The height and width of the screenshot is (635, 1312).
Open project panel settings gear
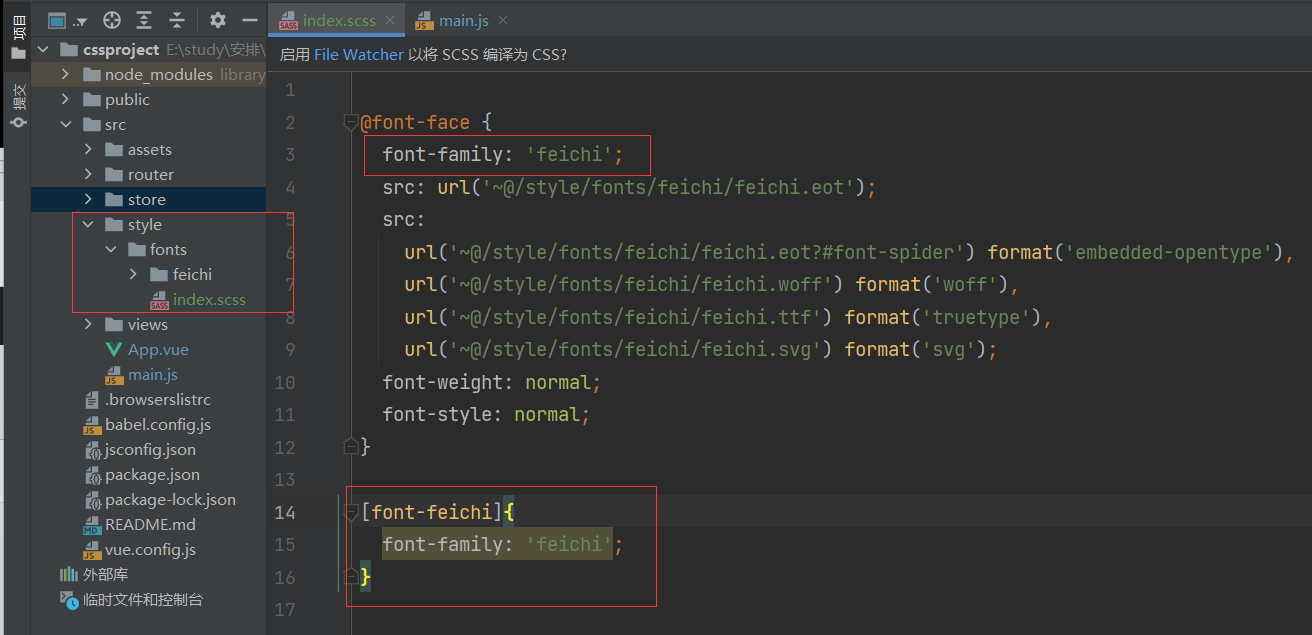coord(218,20)
